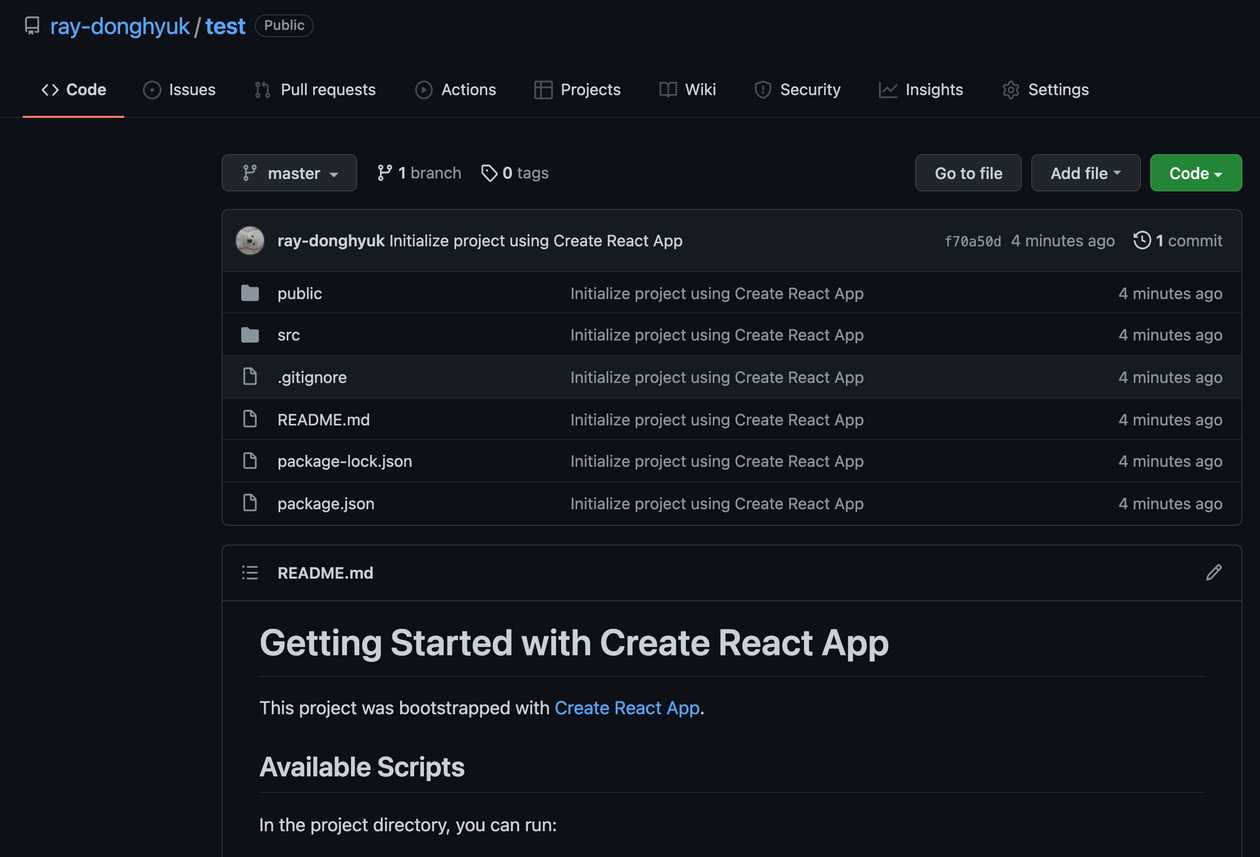
Task: Open the README table of contents icon
Action: pyautogui.click(x=250, y=573)
